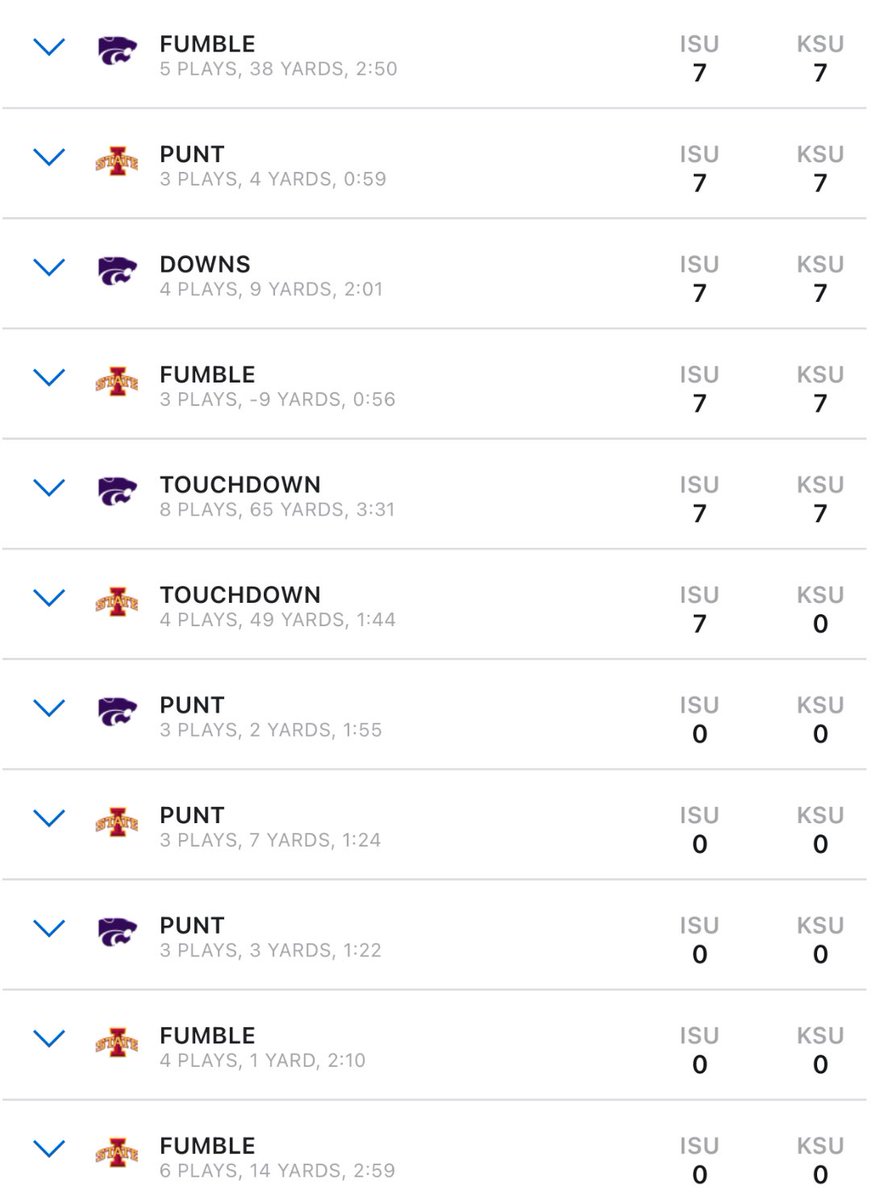This screenshot has width=876, height=1200.
Task: Click the KSU score on the 65-yard touchdown row
Action: (820, 514)
